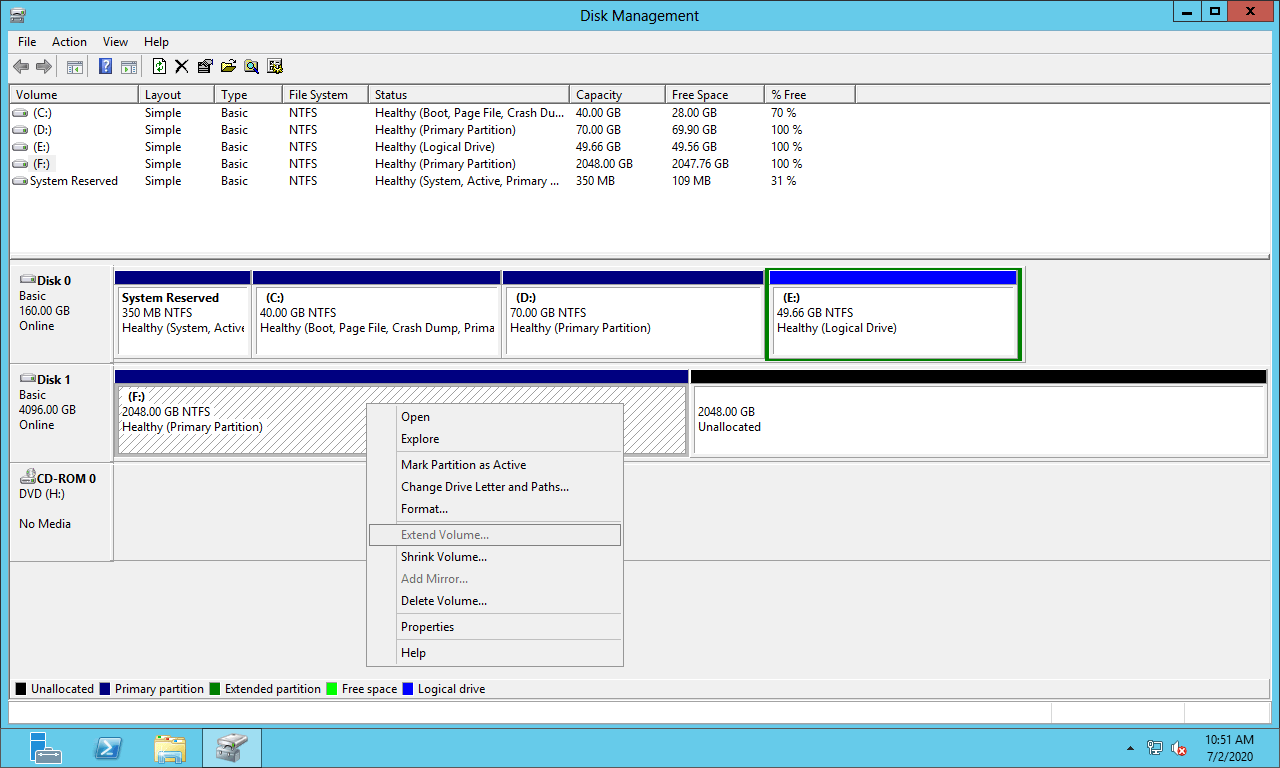
Task: Select the 2048 GB Unallocated block
Action: pos(978,420)
